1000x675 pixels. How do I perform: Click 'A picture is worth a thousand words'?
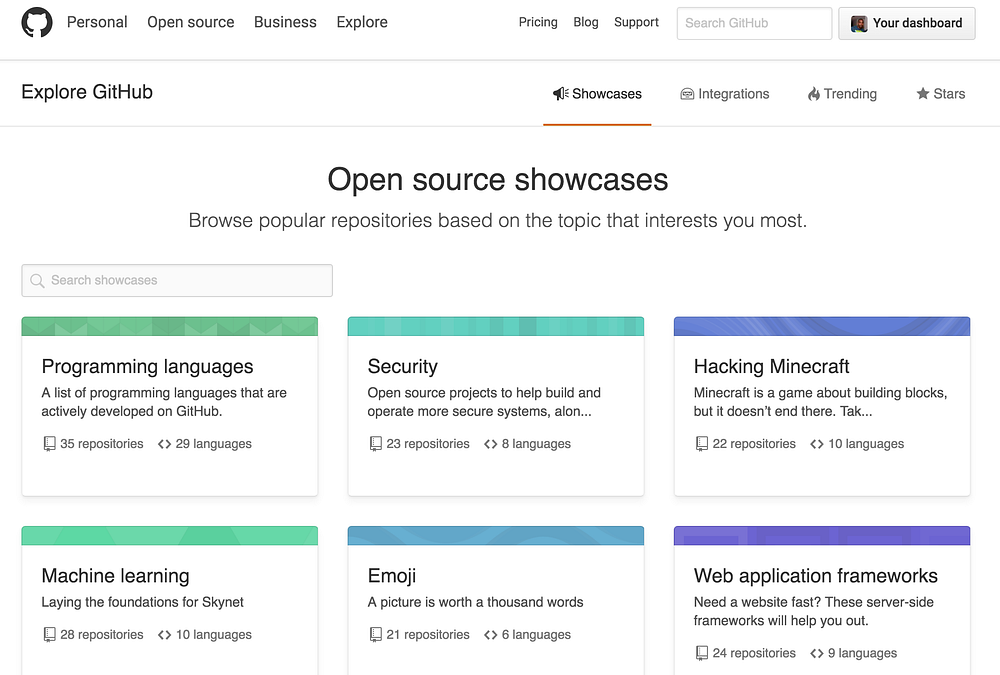point(475,602)
